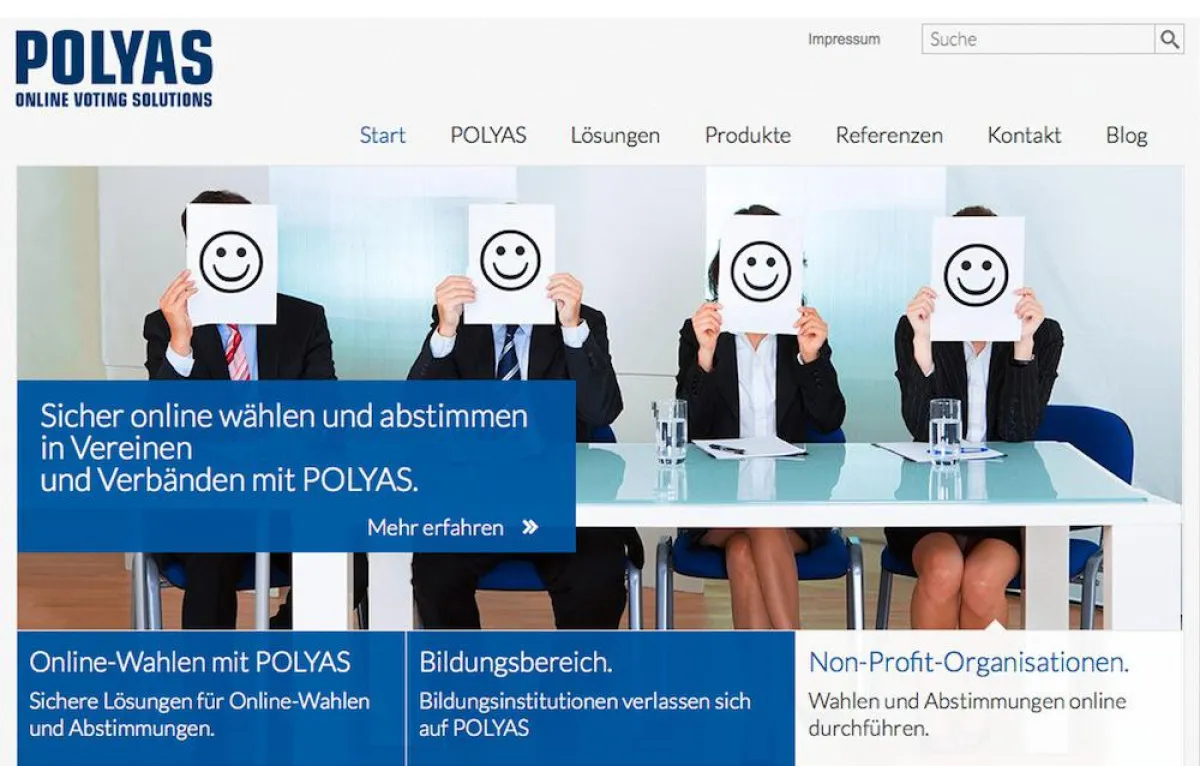This screenshot has width=1200, height=766.
Task: Click text 'Sichere Lösungen für Online-Wahlen'
Action: pos(199,701)
